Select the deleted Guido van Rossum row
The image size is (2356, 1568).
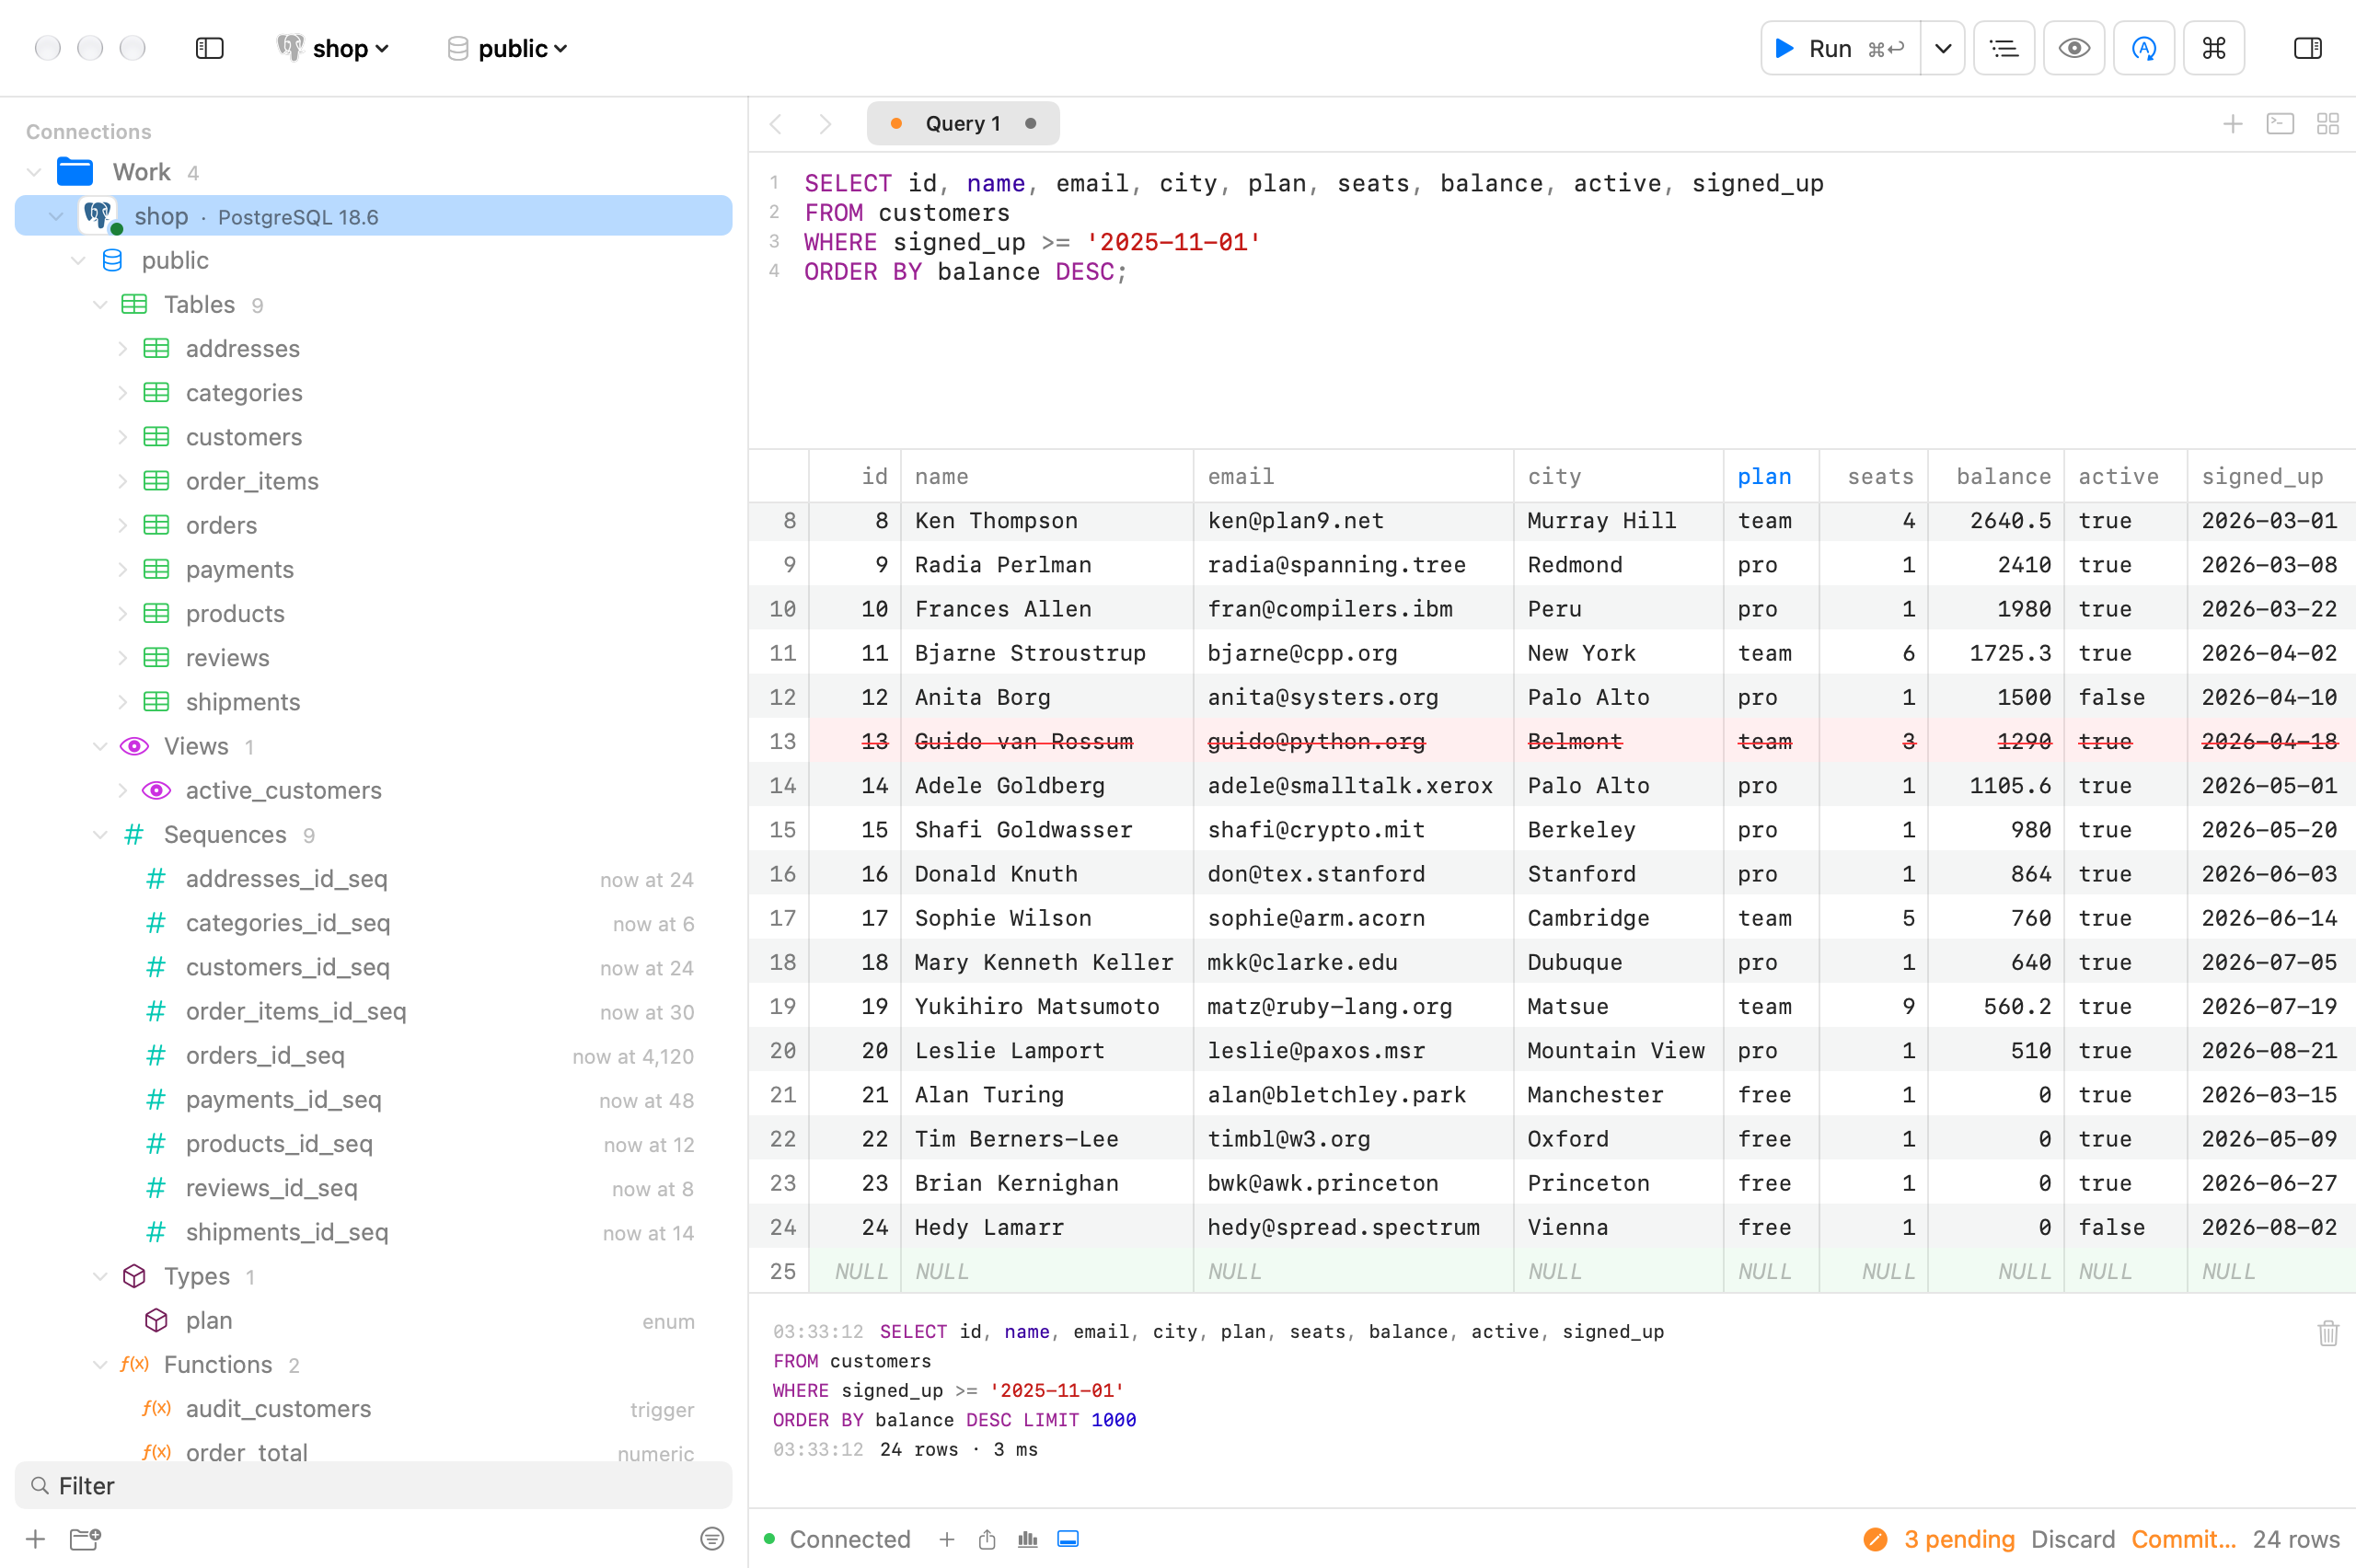tap(1552, 741)
